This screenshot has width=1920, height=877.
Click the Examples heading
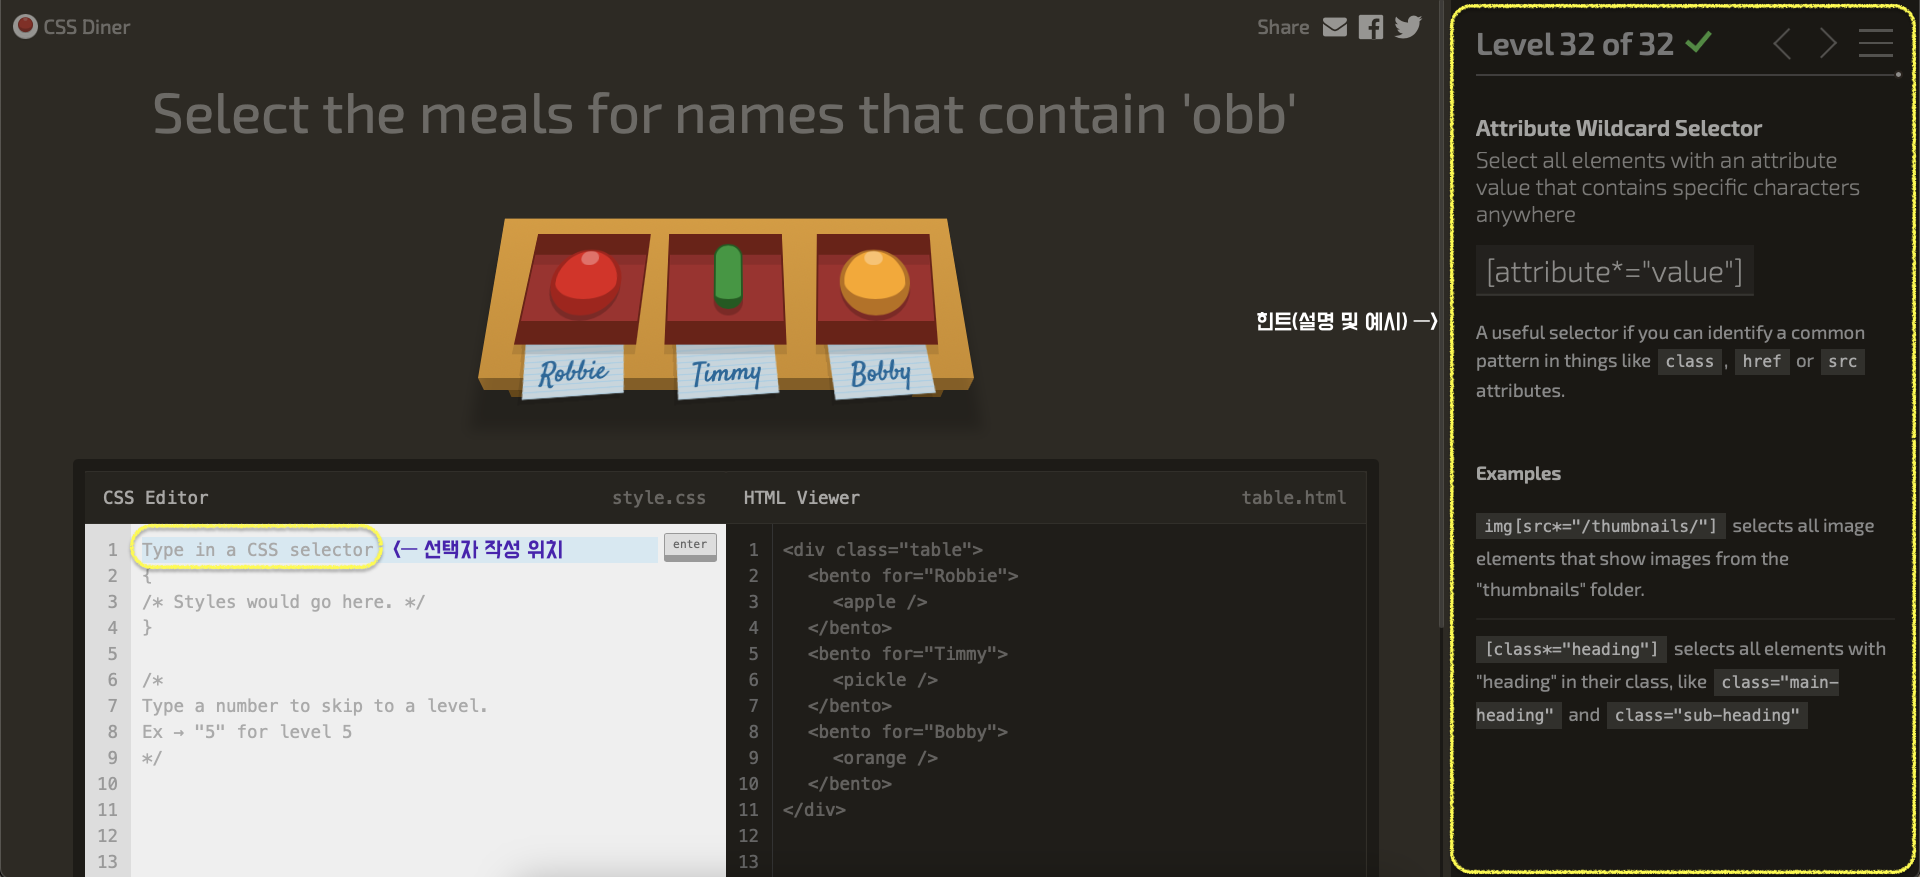click(x=1518, y=473)
